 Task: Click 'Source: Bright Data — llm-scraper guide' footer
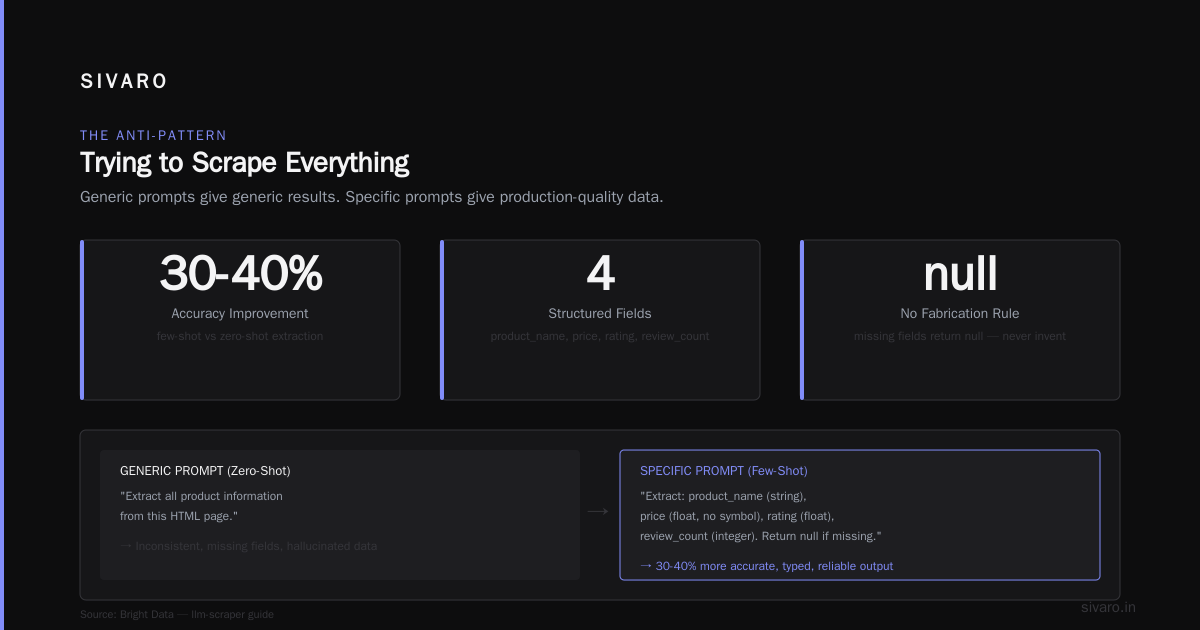[x=177, y=614]
